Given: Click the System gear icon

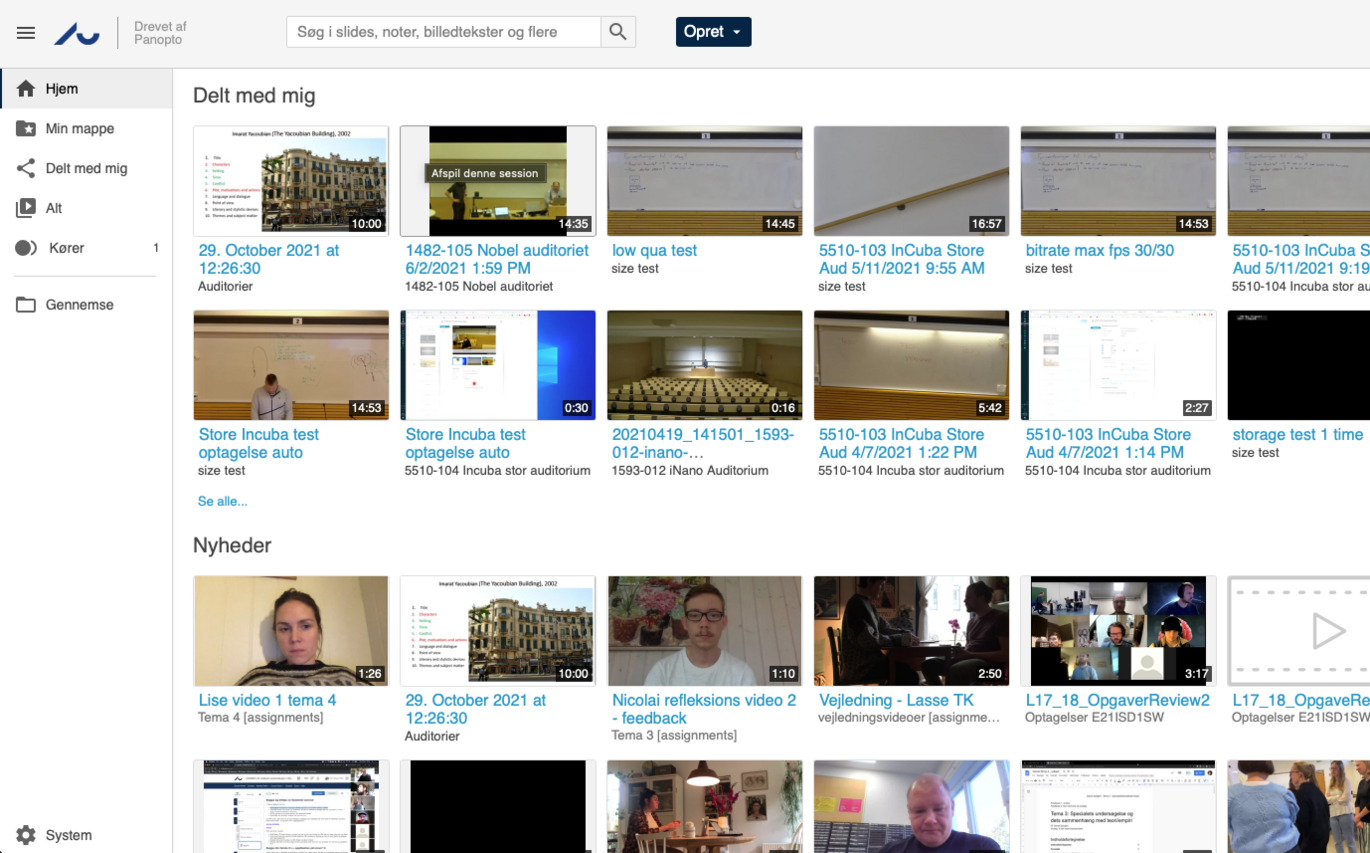Looking at the screenshot, I should tap(26, 835).
